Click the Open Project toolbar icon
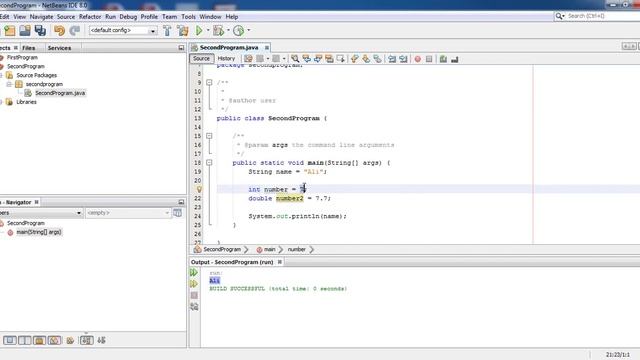This screenshot has height=360, width=640. (25, 31)
